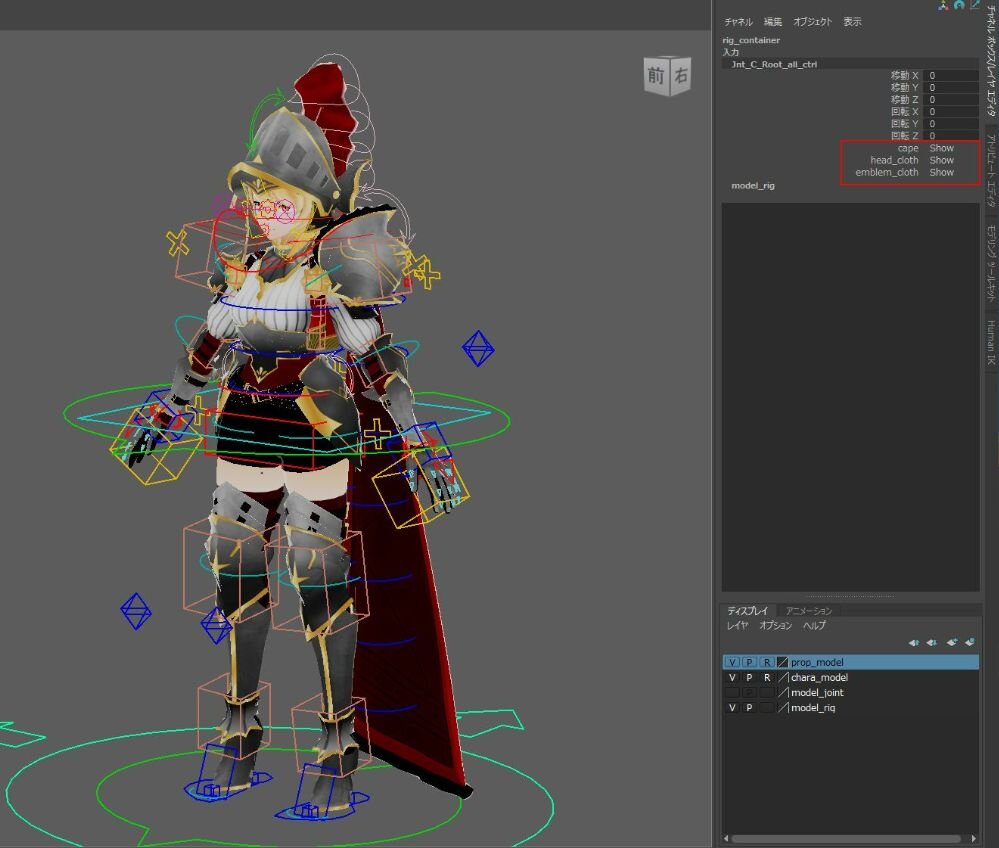Click the move layer up icon
Image resolution: width=999 pixels, height=848 pixels.
coord(914,643)
